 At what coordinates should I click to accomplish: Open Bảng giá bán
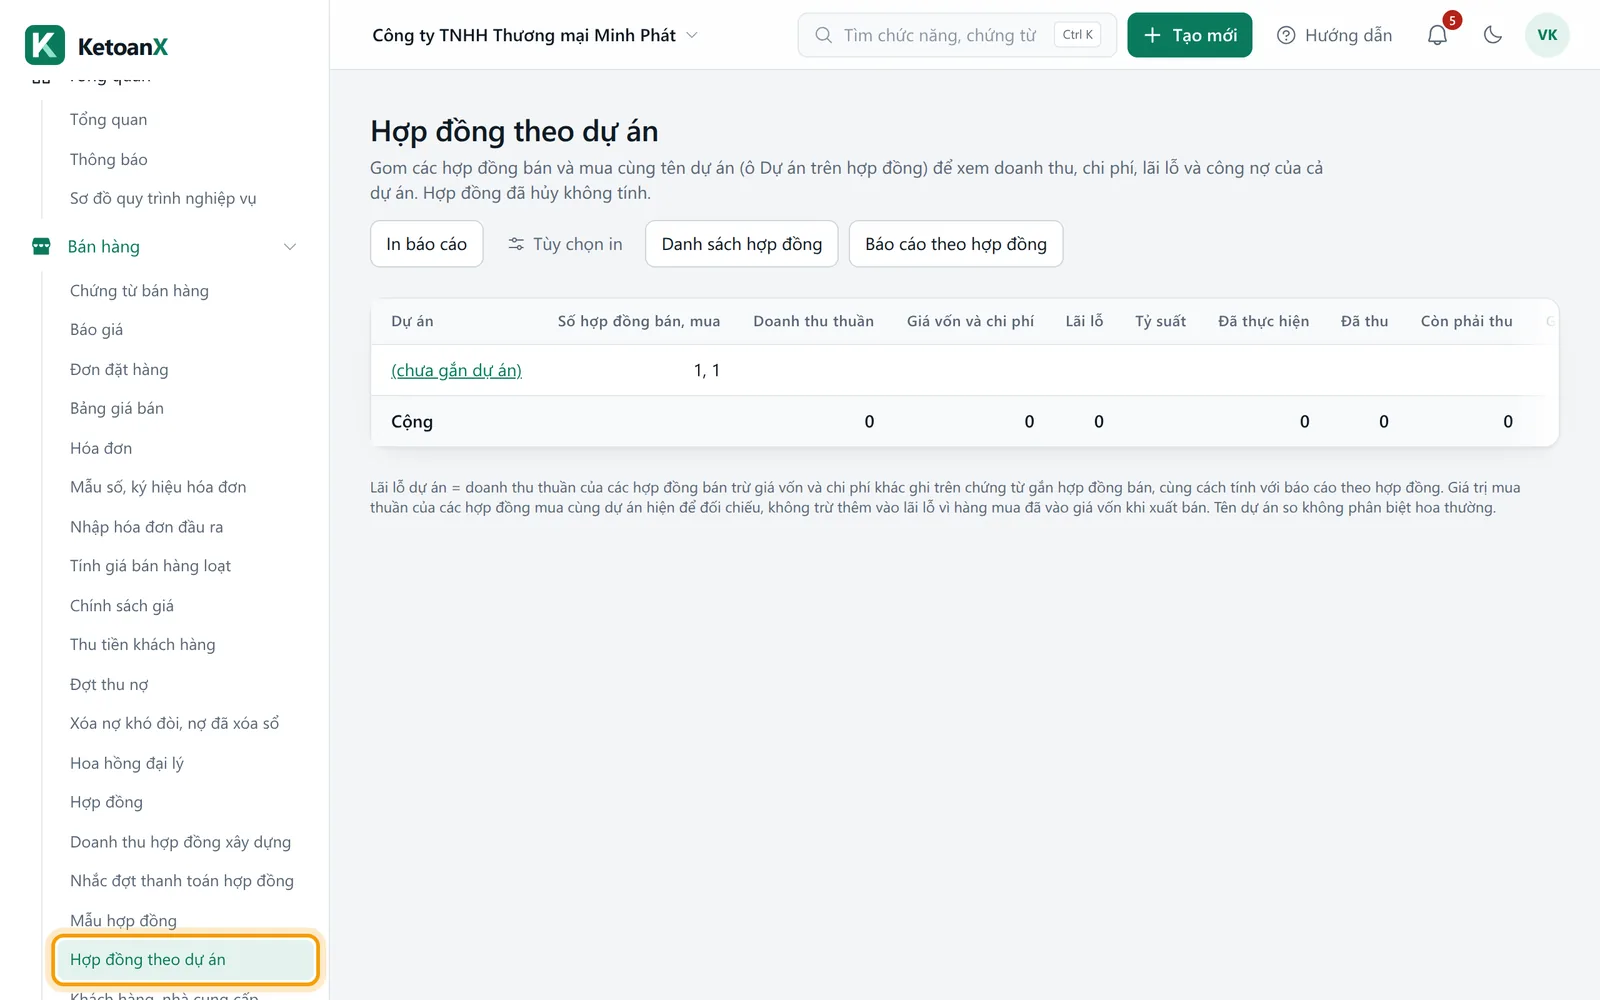point(117,408)
